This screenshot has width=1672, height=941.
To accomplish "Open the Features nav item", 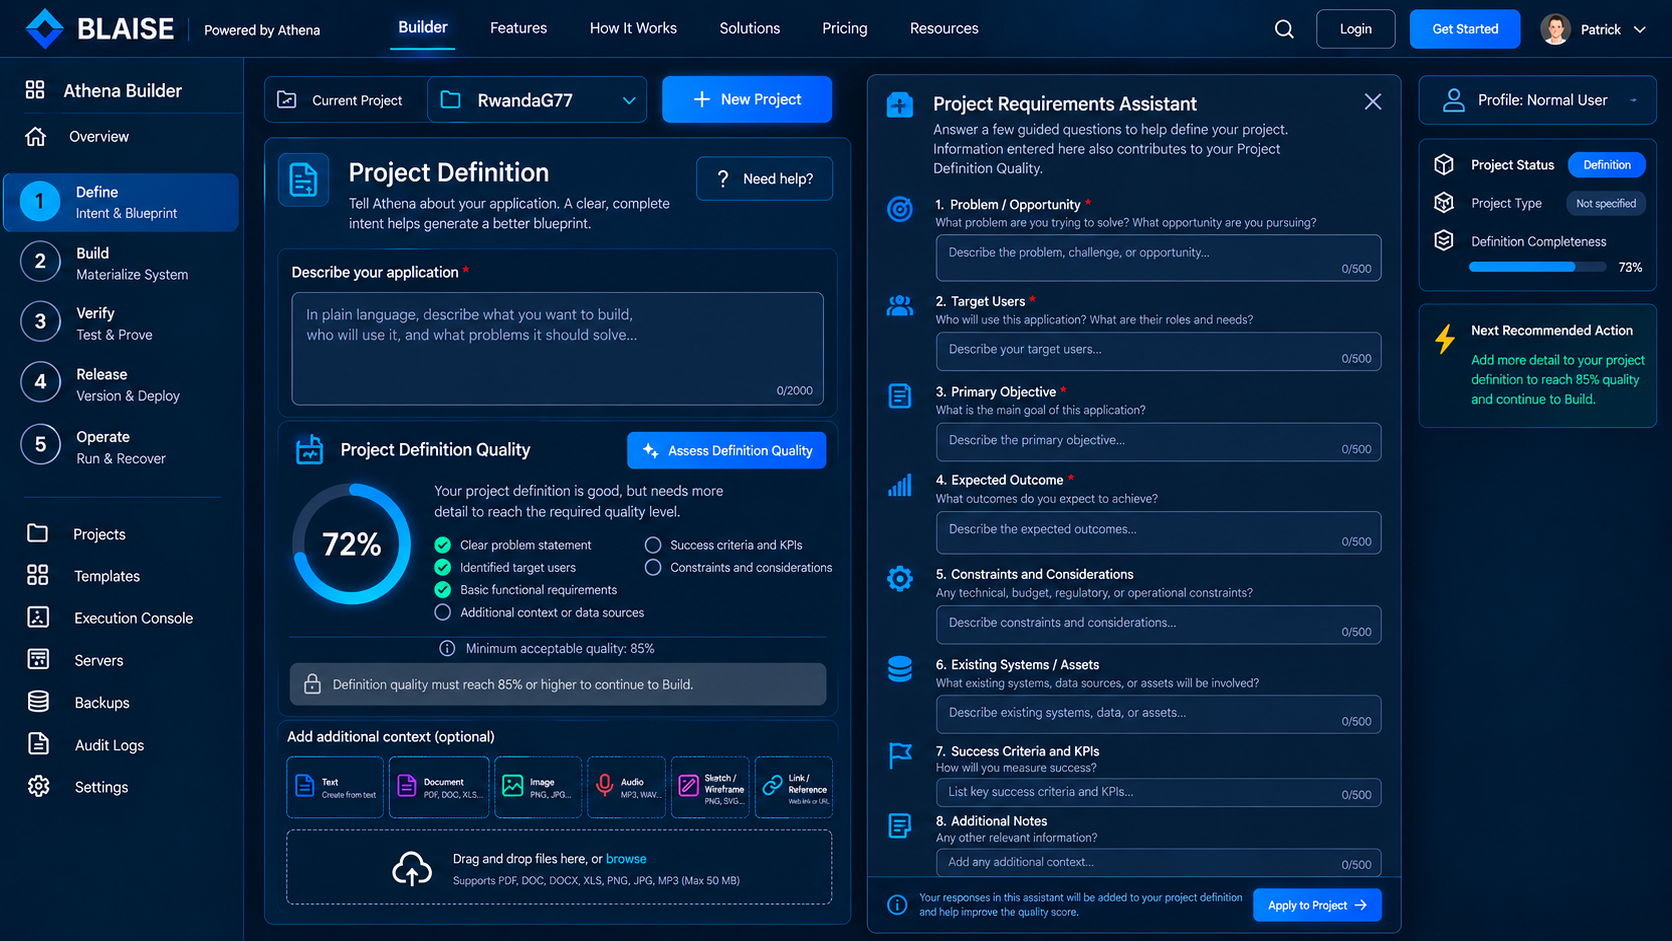I will pos(518,28).
